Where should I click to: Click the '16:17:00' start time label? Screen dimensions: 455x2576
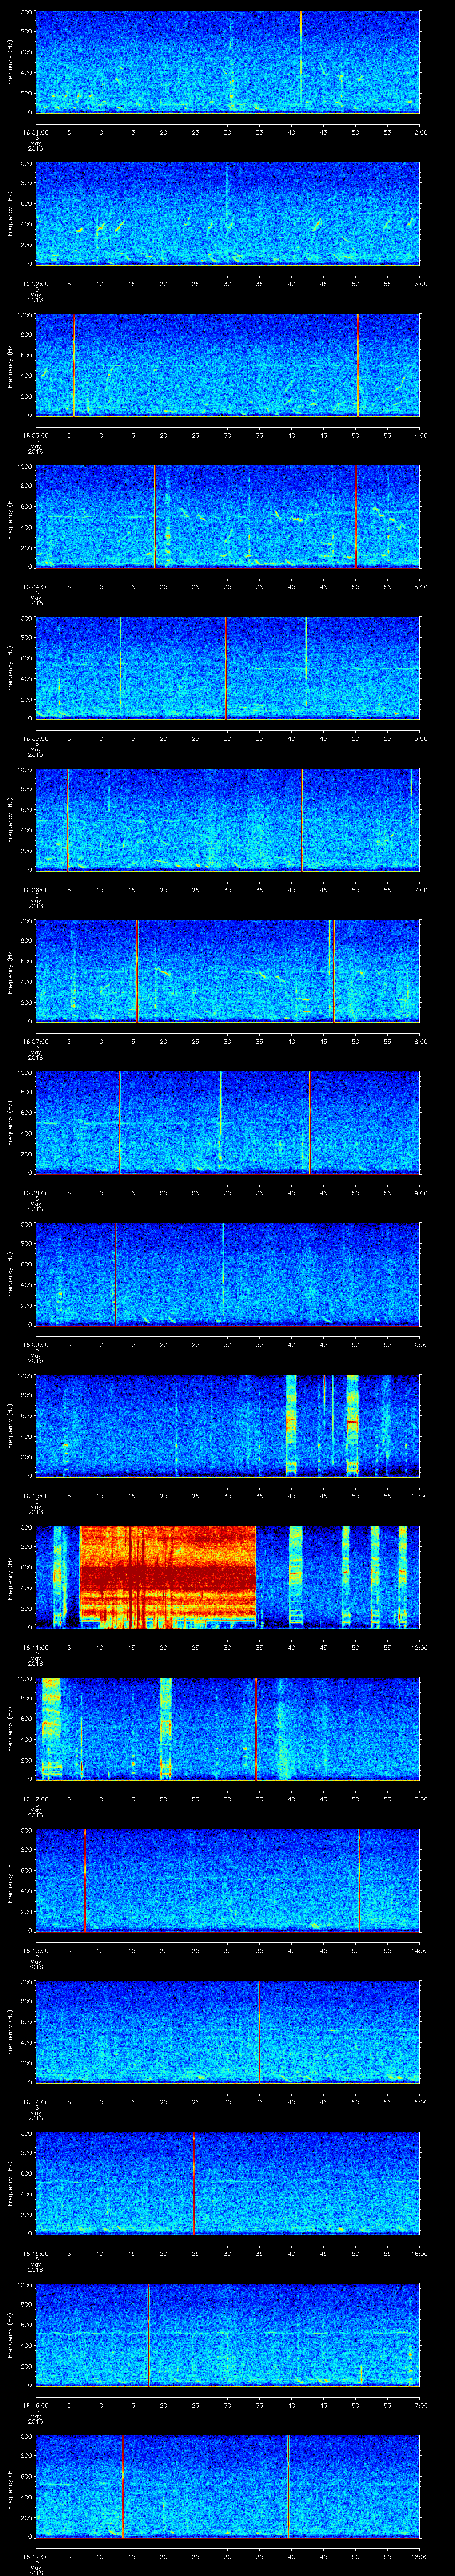click(35, 2556)
